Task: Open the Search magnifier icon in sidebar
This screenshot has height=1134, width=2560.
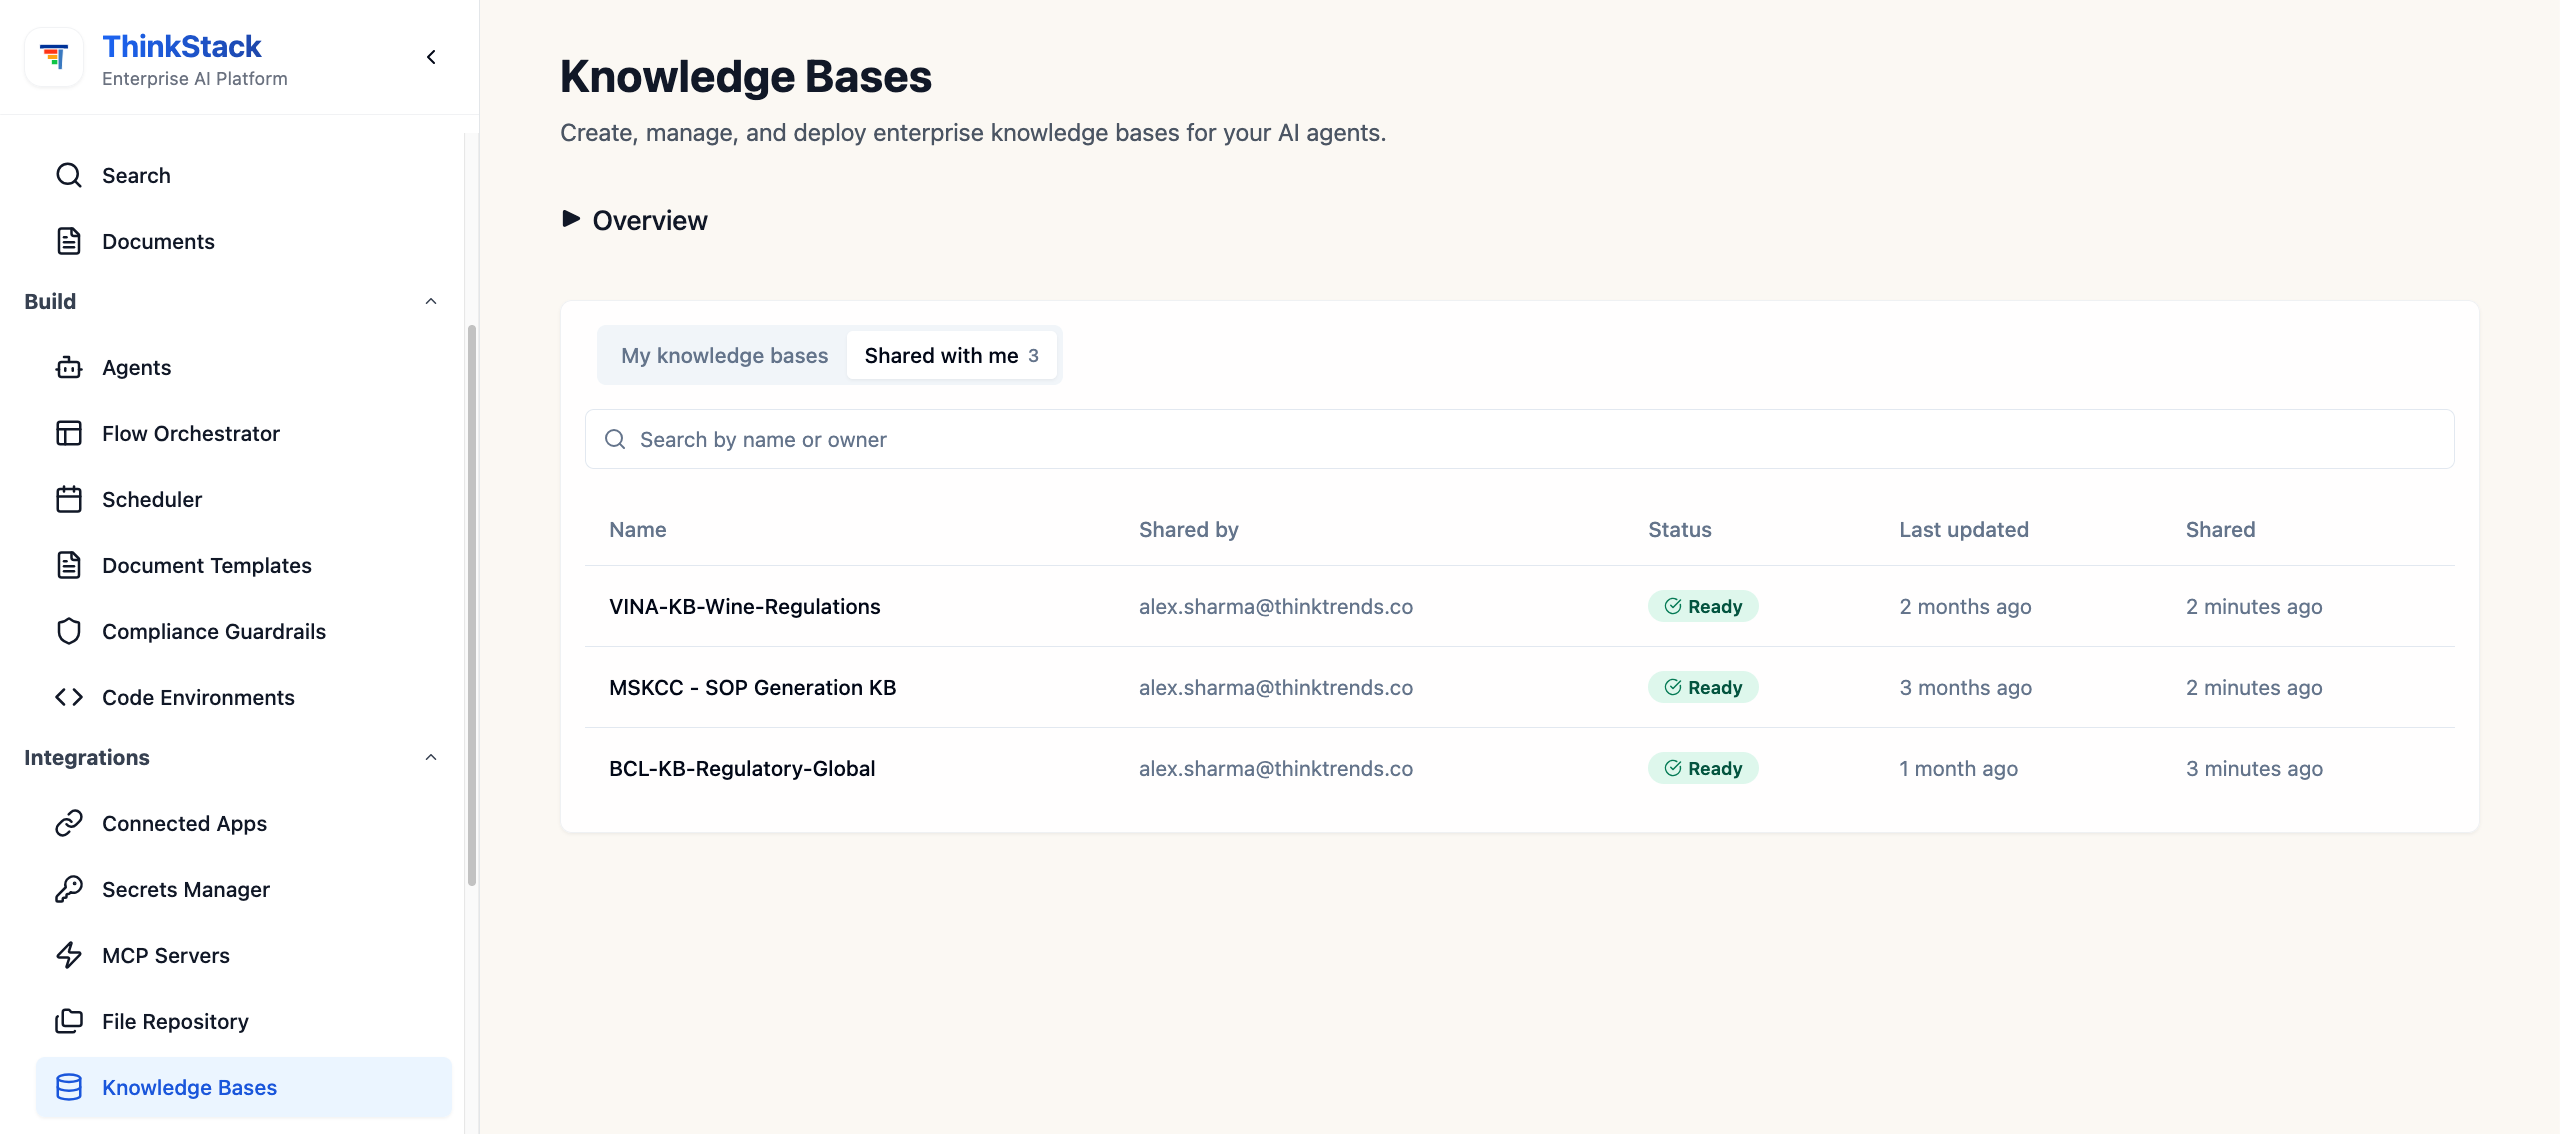Action: pos(69,175)
